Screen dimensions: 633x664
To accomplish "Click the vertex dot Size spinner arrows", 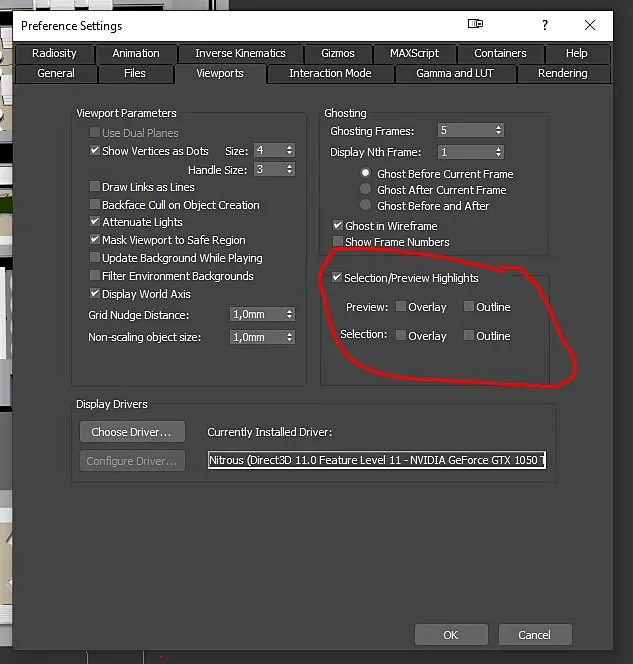I will pyautogui.click(x=289, y=150).
